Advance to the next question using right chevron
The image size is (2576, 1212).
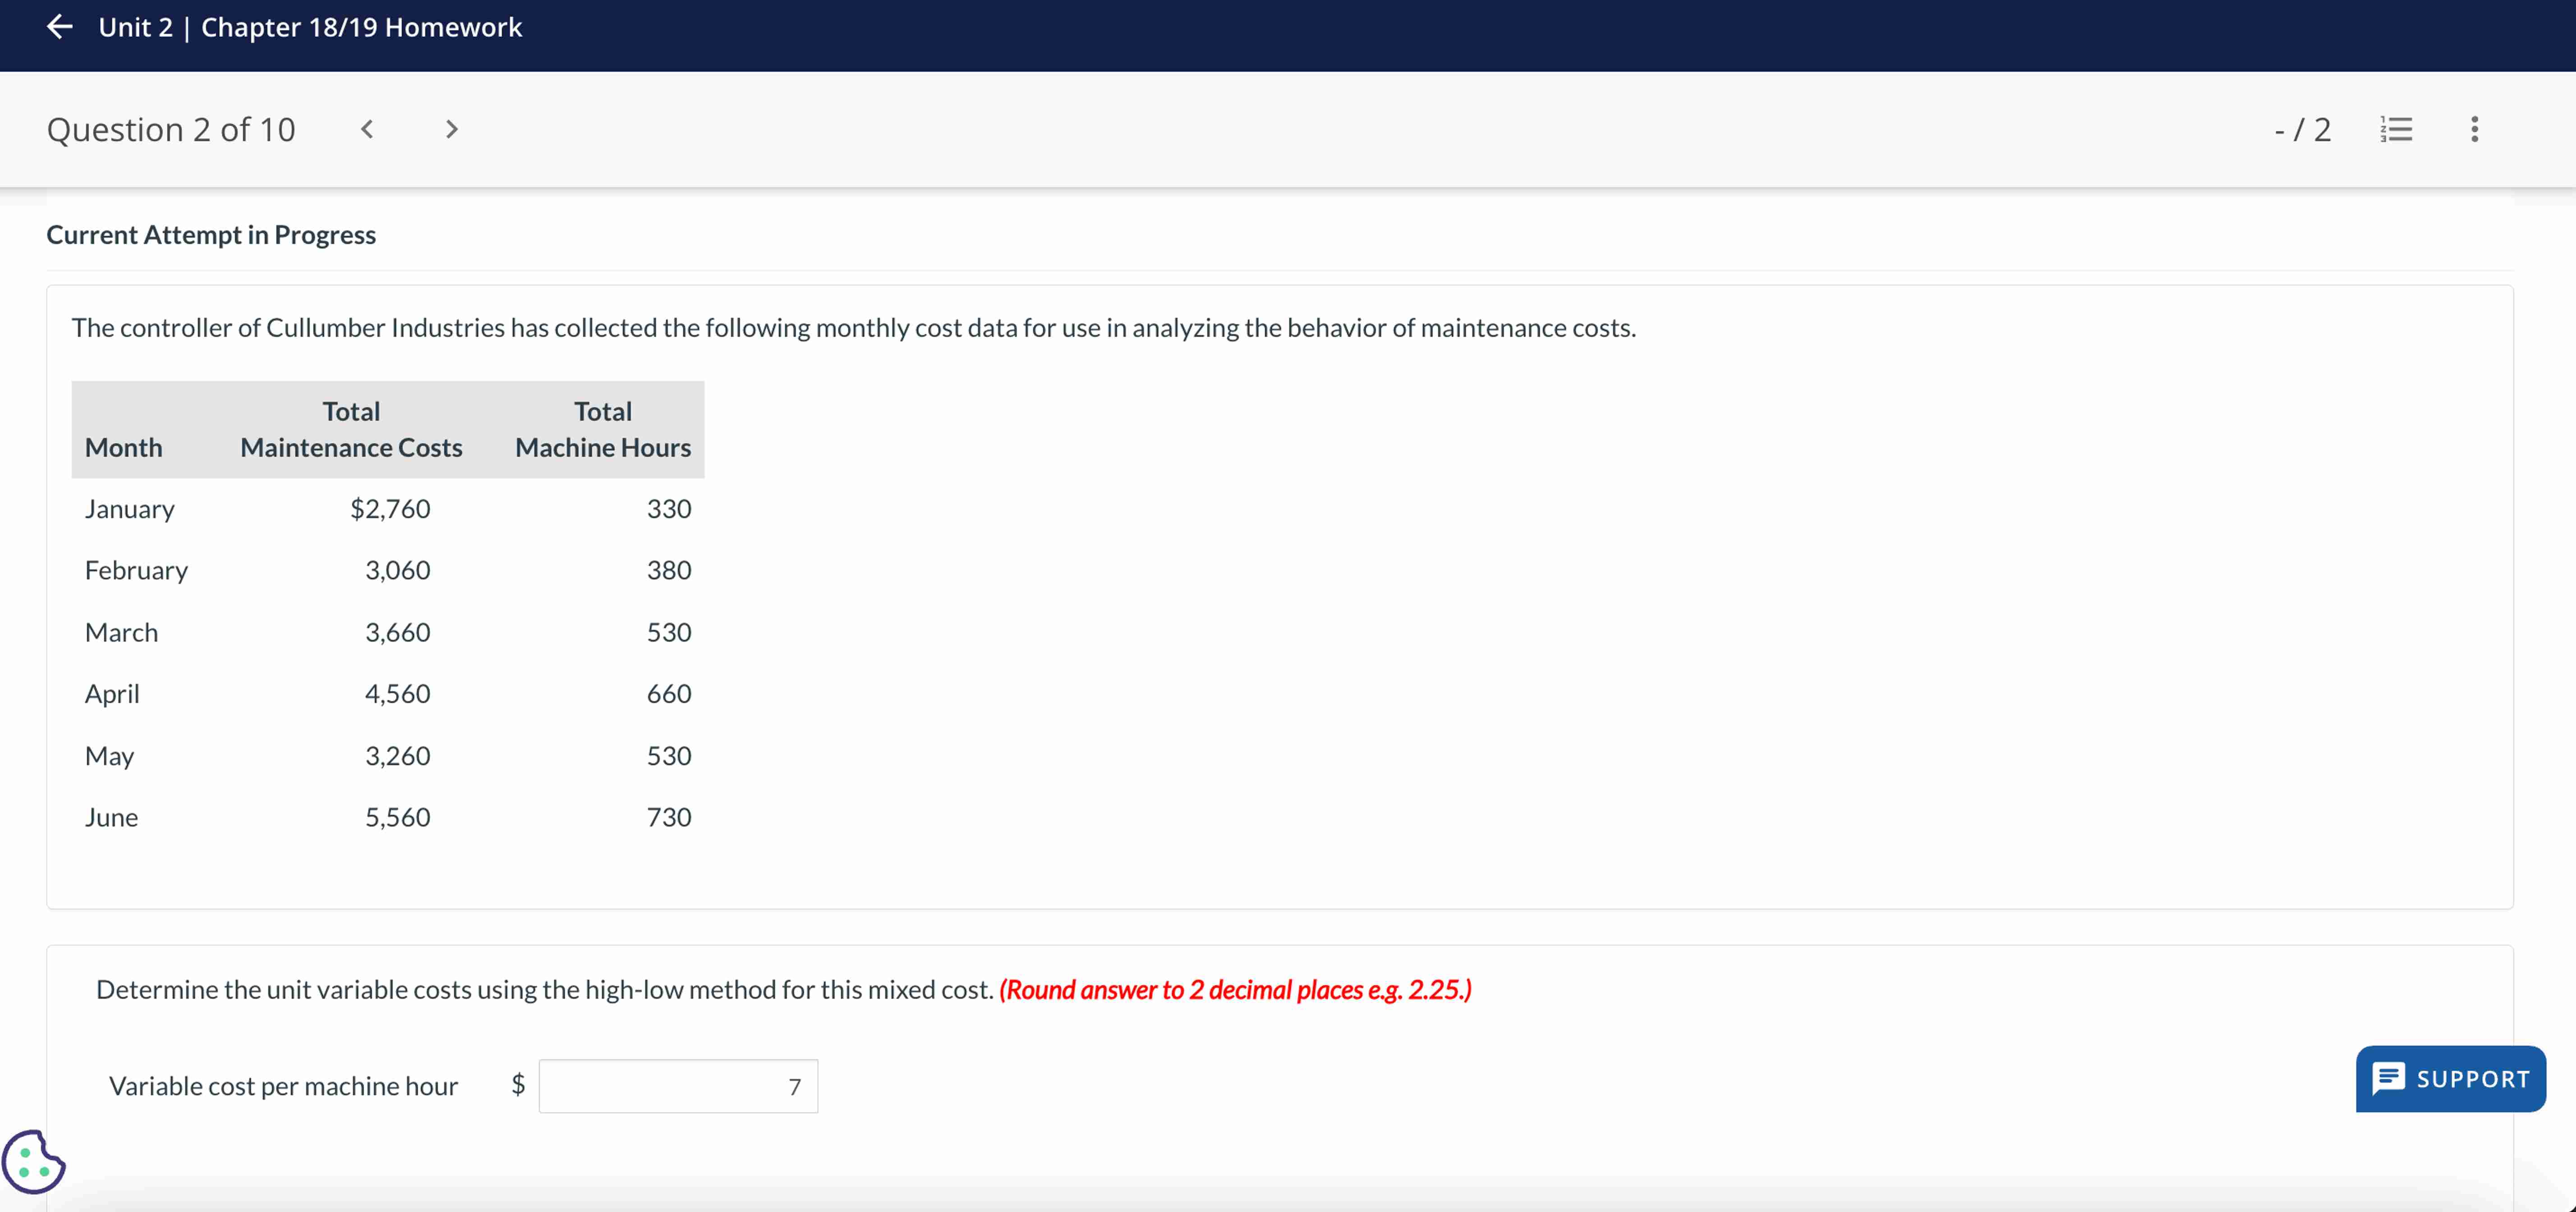click(451, 129)
